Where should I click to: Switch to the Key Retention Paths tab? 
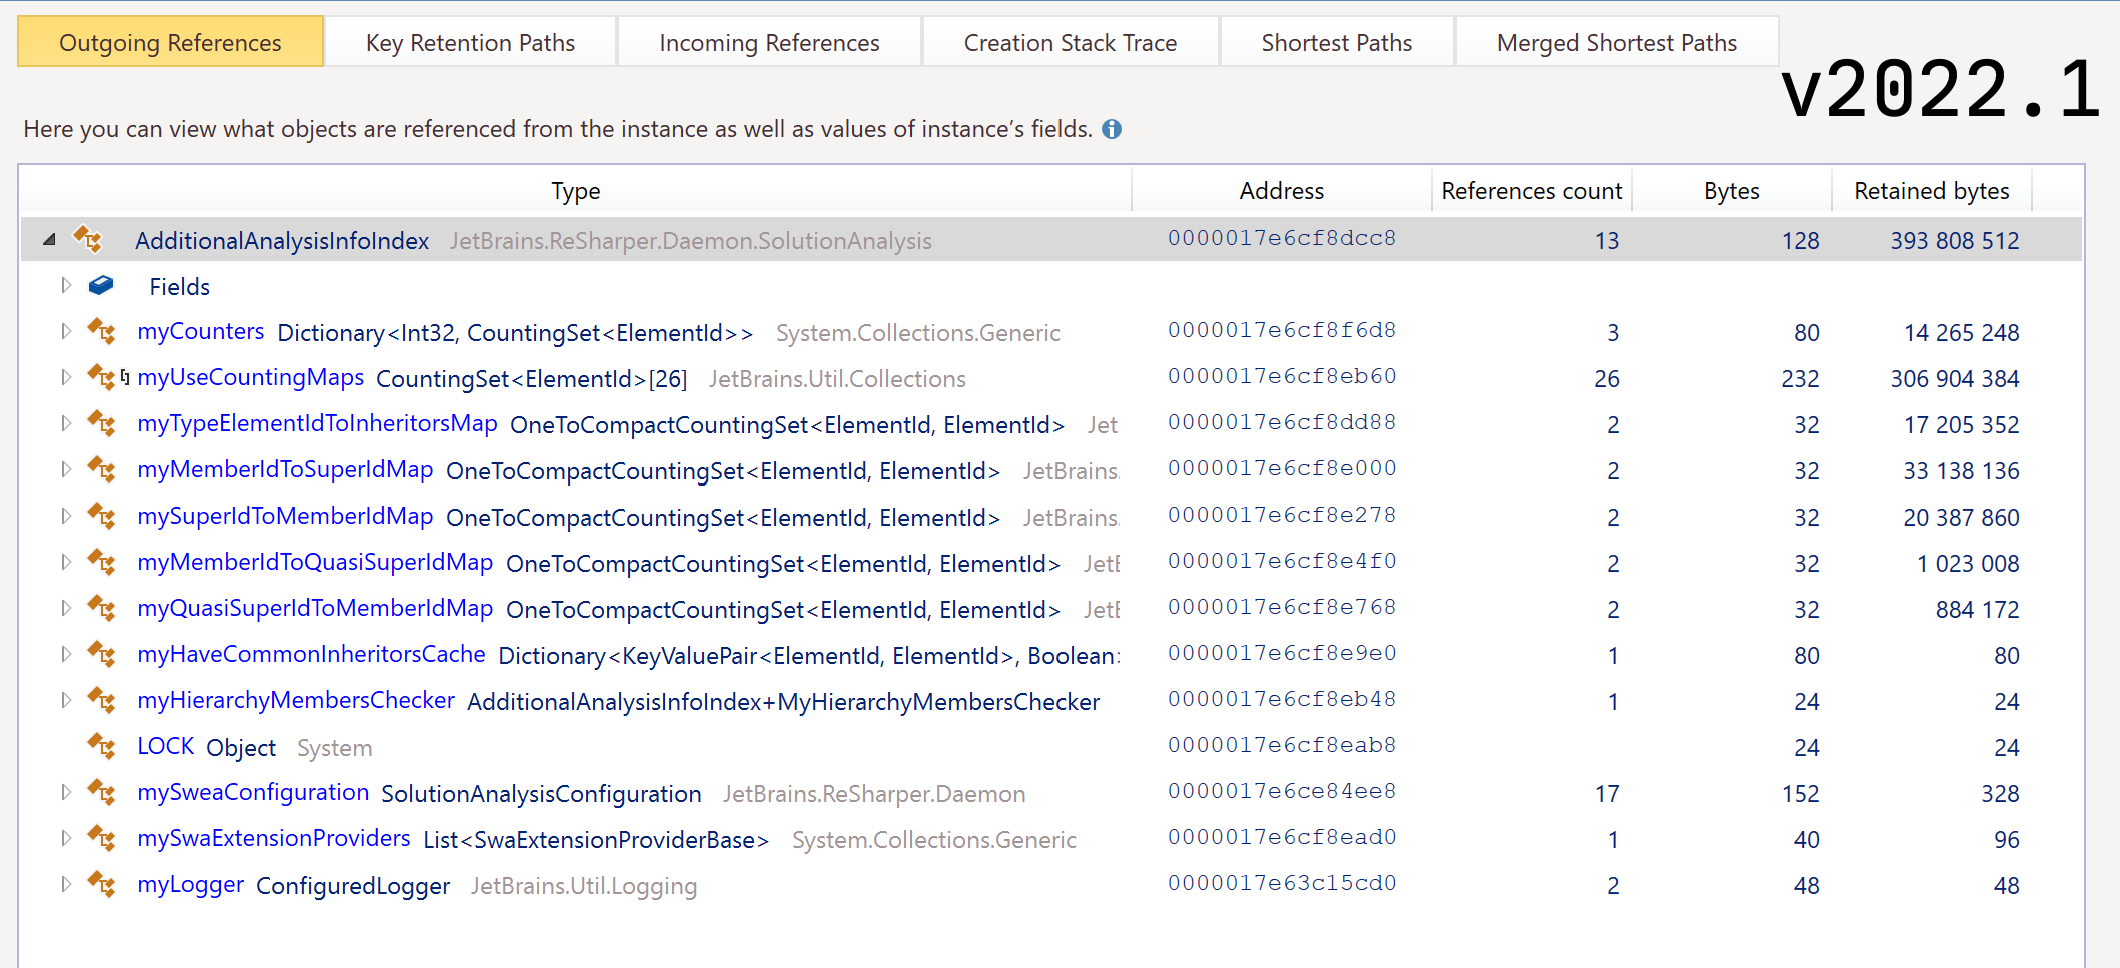point(470,43)
